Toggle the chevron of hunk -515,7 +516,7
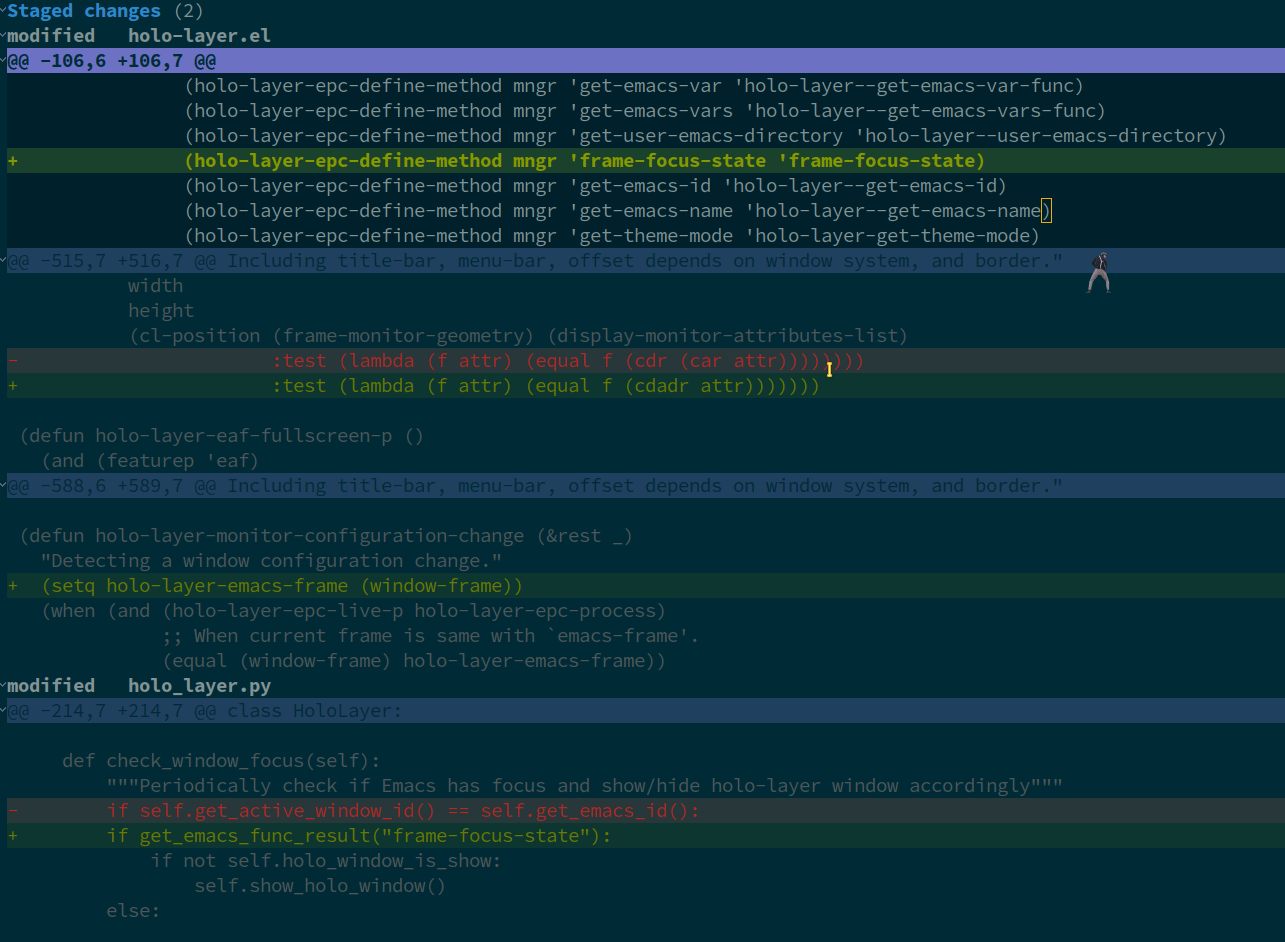This screenshot has width=1285, height=942. click(x=4, y=261)
